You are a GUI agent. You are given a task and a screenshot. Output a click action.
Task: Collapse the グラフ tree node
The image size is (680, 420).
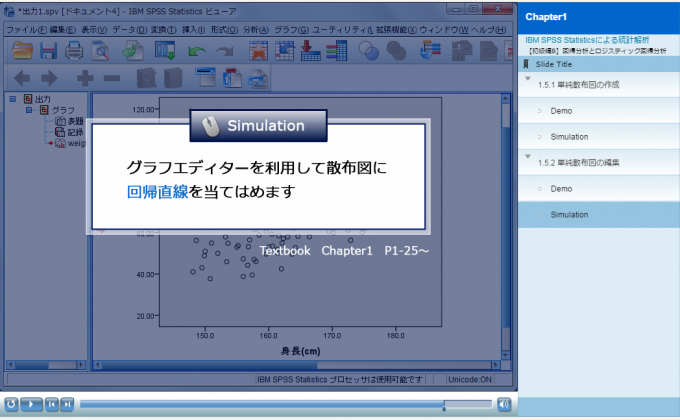[x=29, y=110]
